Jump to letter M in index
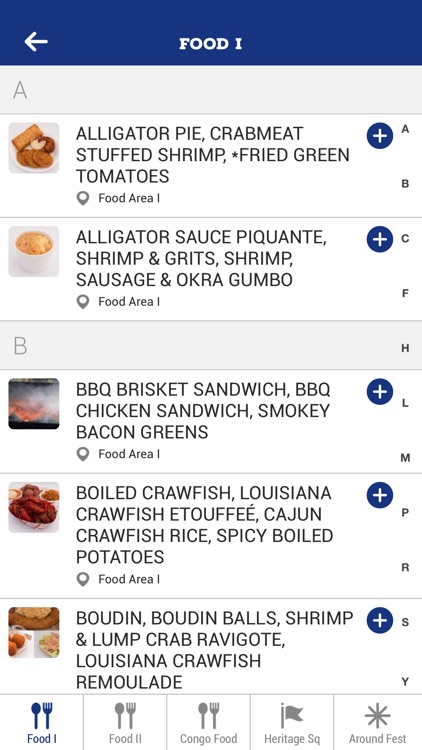 [405, 458]
